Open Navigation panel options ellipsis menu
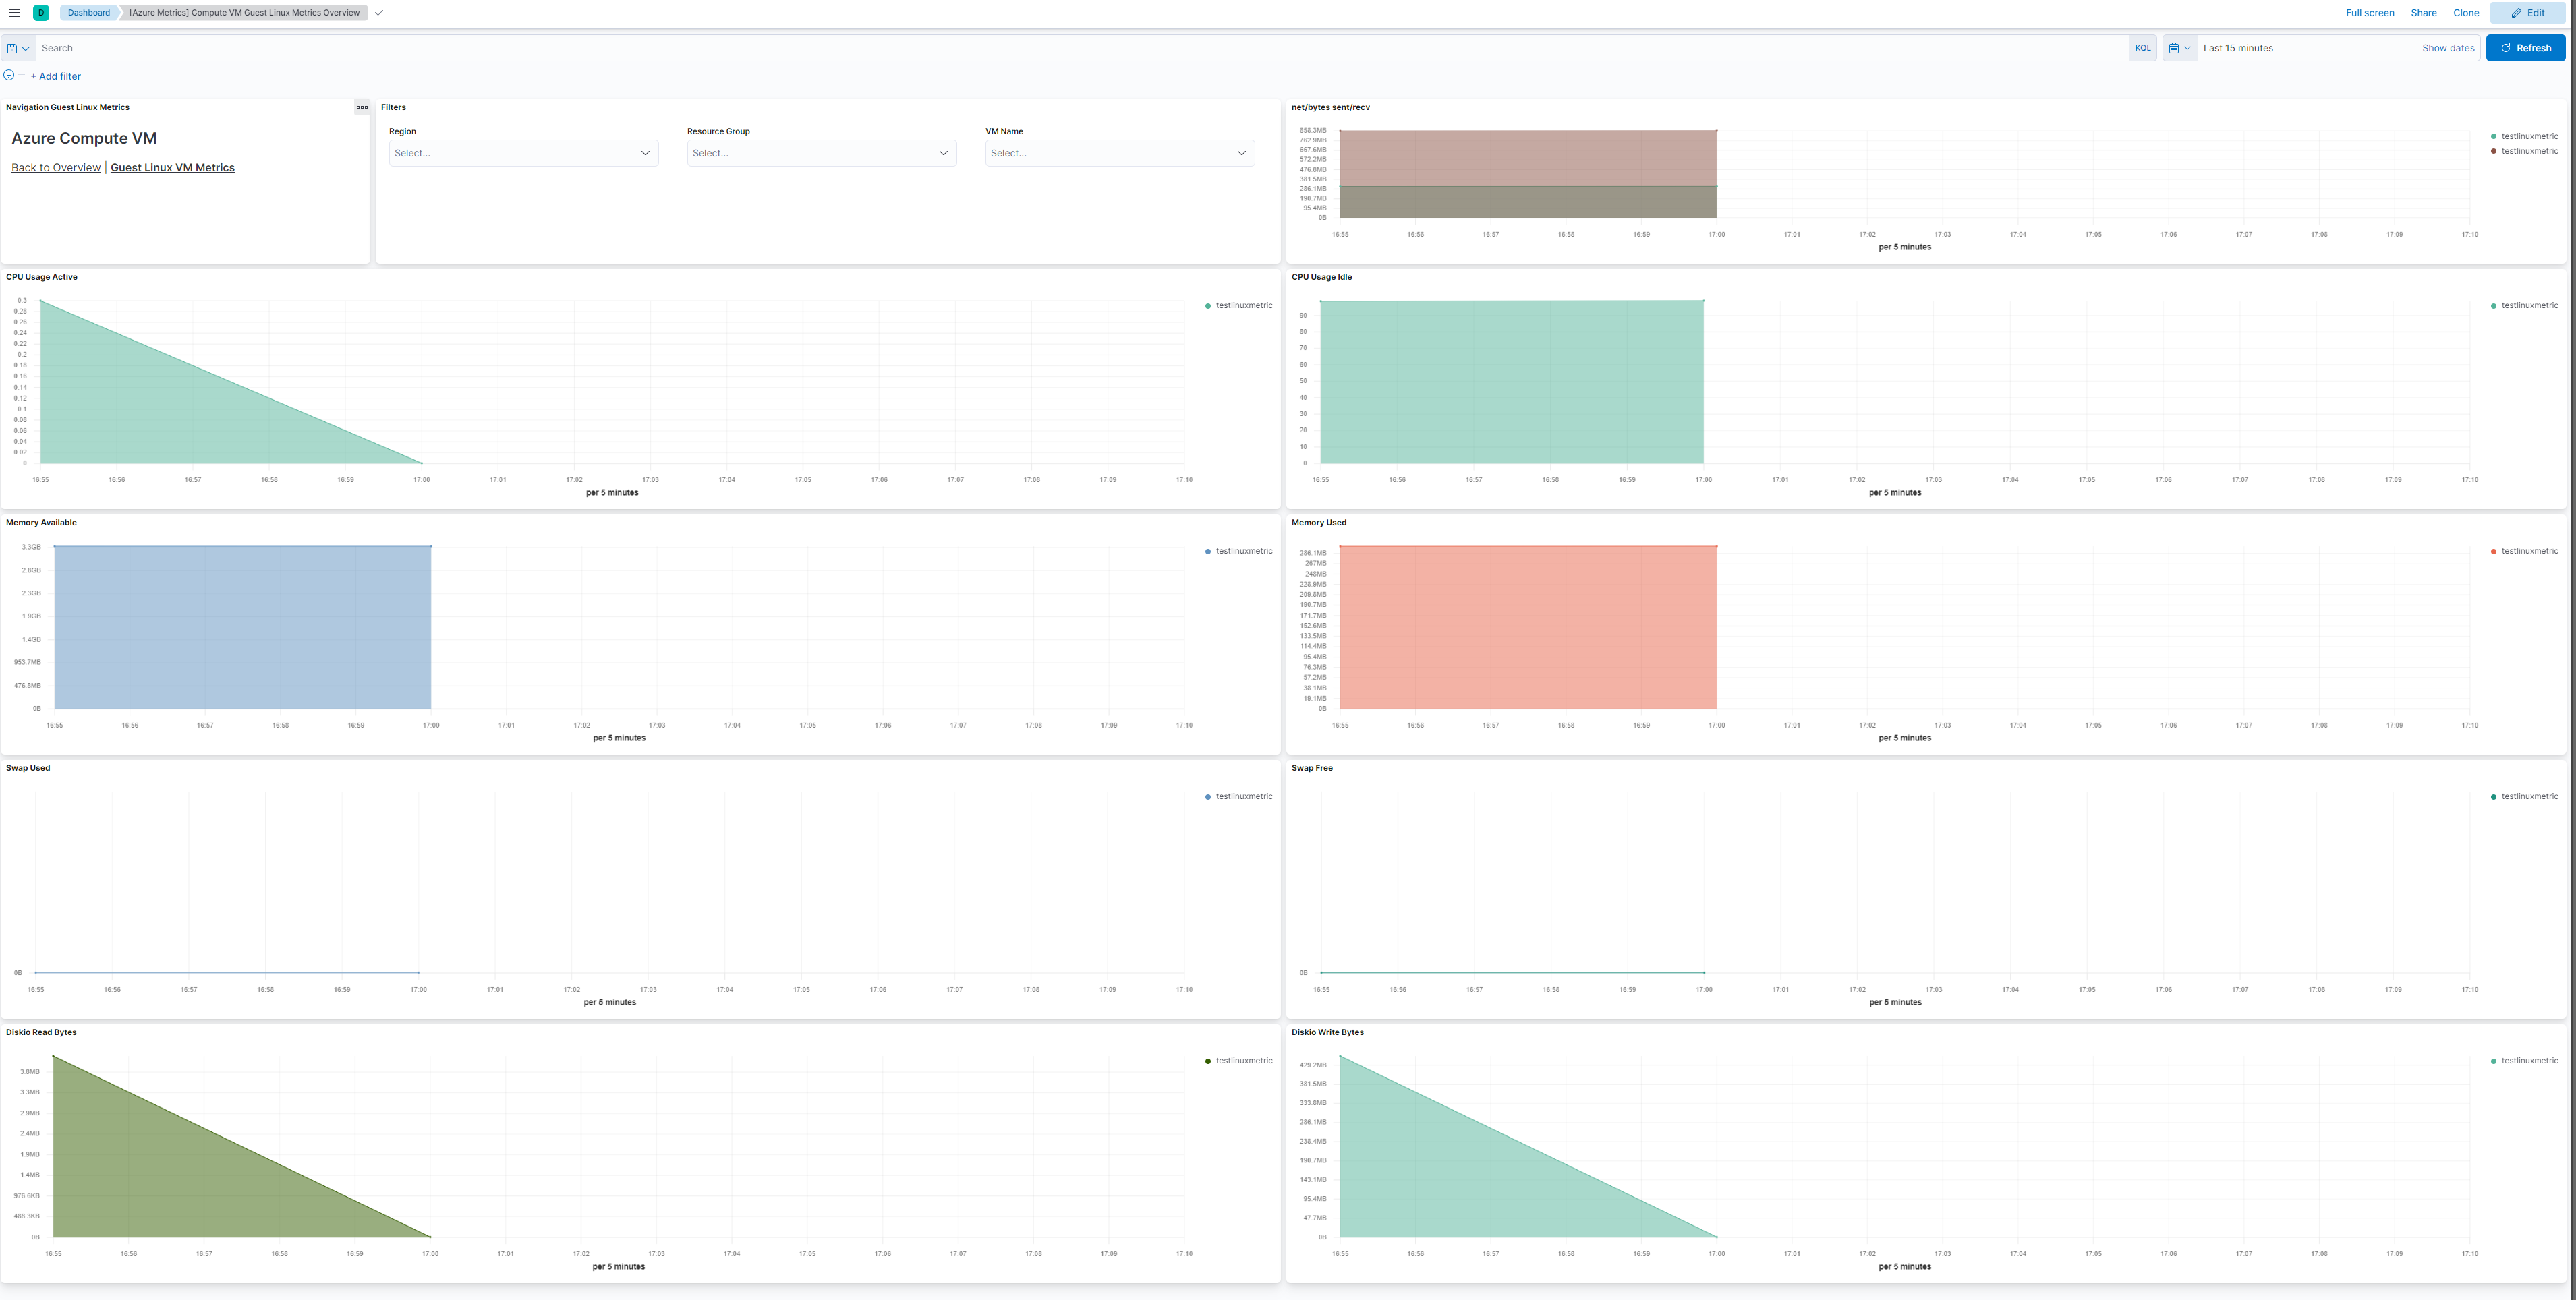The image size is (2576, 1300). 362,107
